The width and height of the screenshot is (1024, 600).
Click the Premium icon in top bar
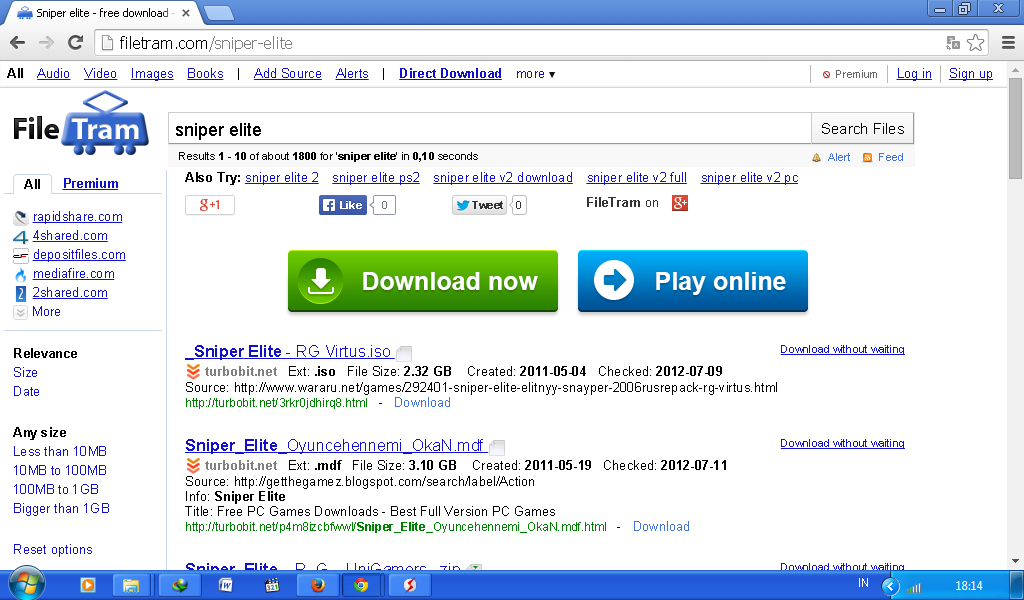click(x=826, y=74)
